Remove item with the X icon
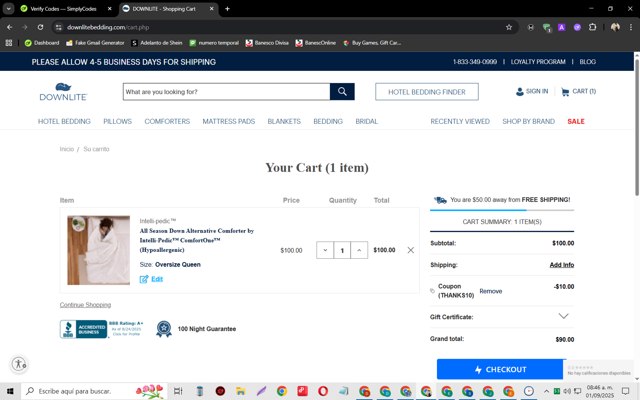This screenshot has width=640, height=400. (x=411, y=250)
